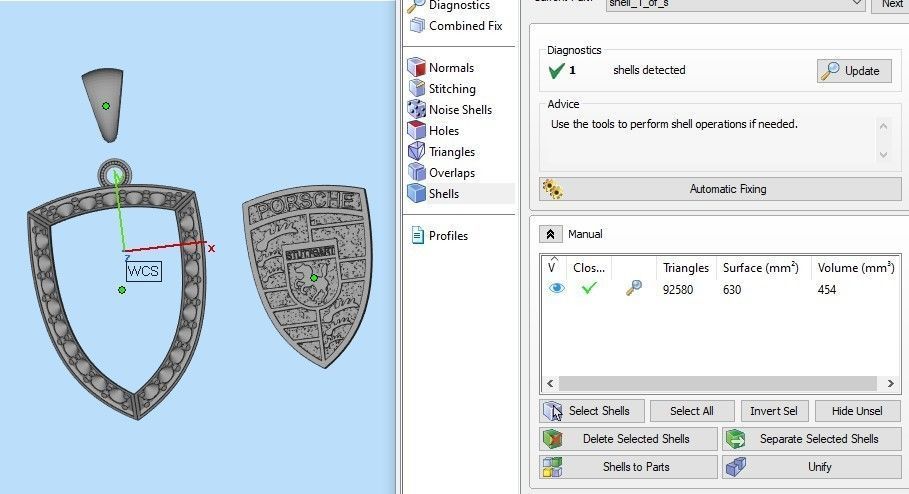Collapse the Manual section
Image resolution: width=909 pixels, height=494 pixels.
550,234
